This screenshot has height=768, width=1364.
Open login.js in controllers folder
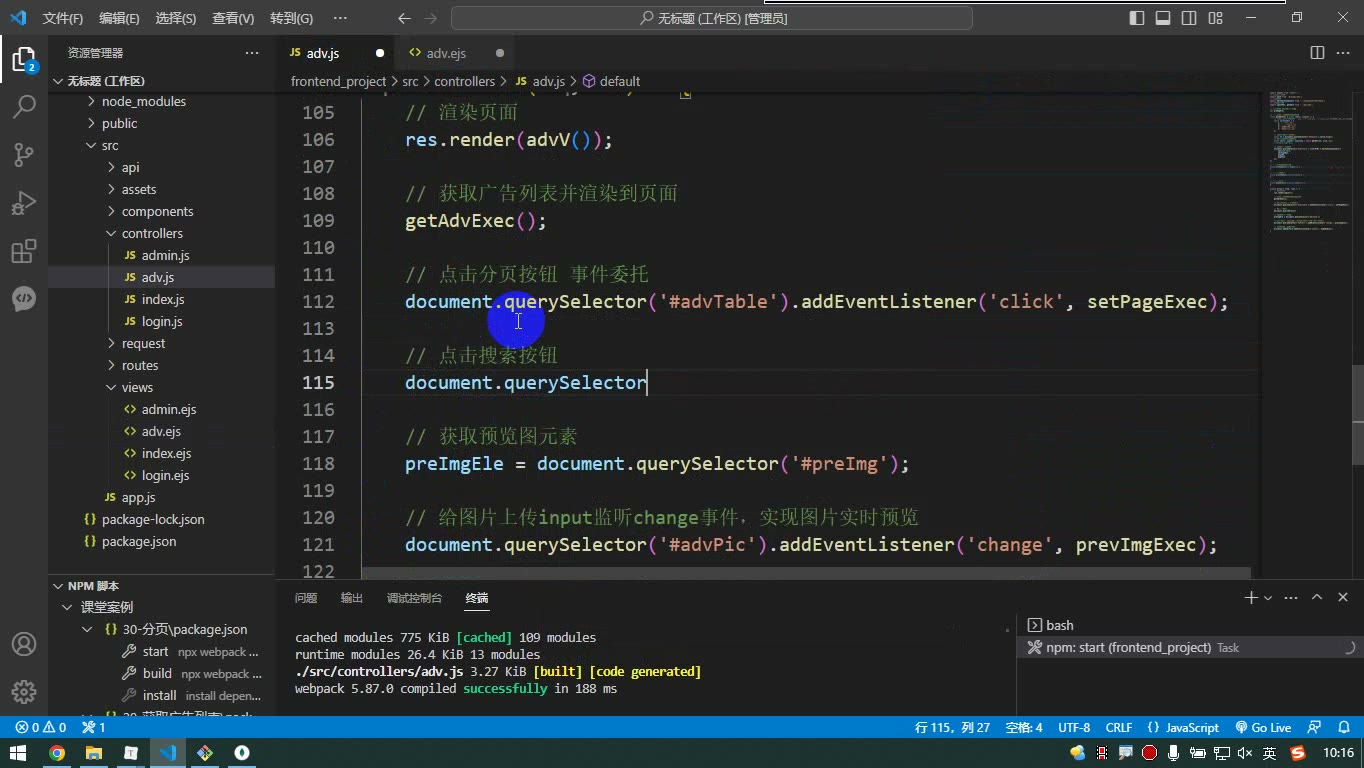[161, 322]
